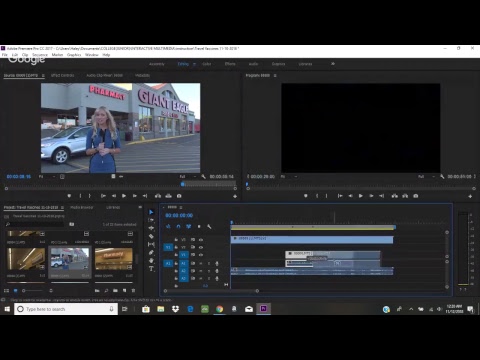Toggle nest sequences insert mode icon
The height and width of the screenshot is (360, 480).
tap(168, 227)
